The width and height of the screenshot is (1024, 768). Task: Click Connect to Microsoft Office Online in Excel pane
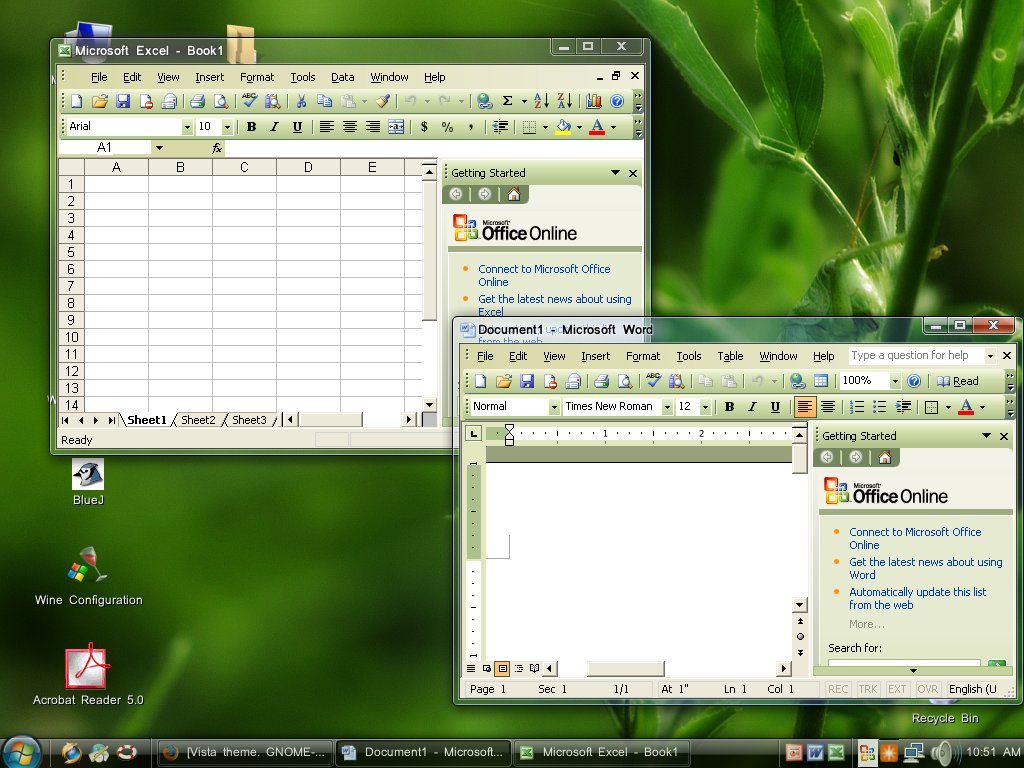pos(544,275)
